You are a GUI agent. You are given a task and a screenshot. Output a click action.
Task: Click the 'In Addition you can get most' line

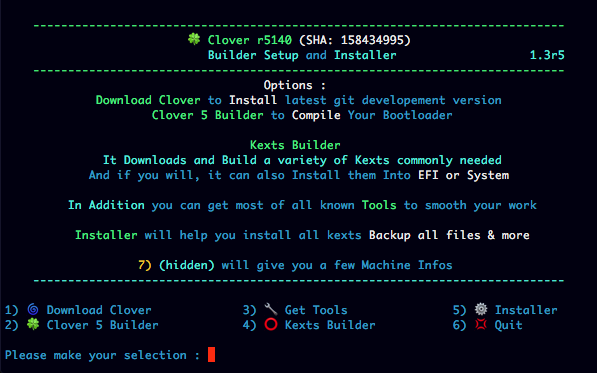302,205
